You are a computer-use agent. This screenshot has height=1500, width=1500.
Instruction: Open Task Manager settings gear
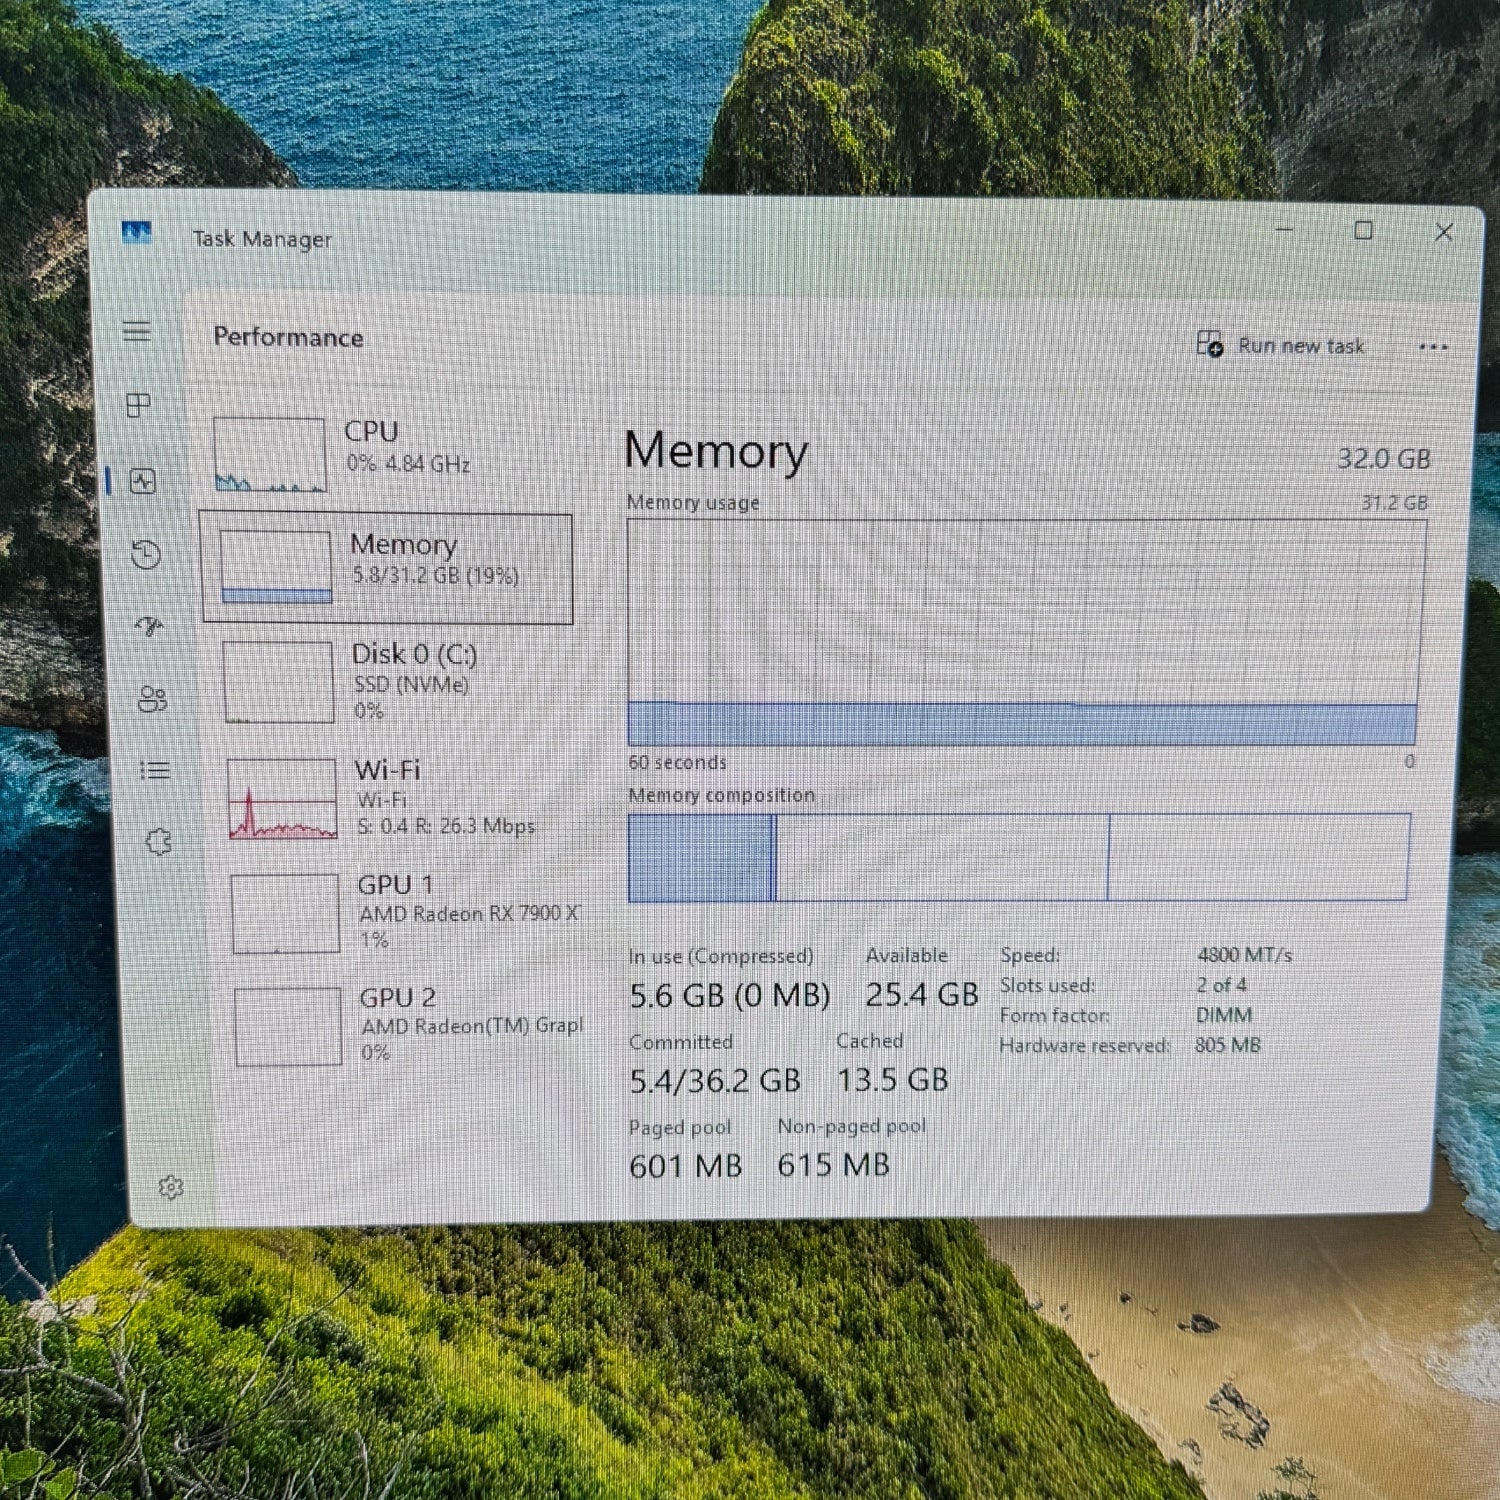(x=171, y=1187)
